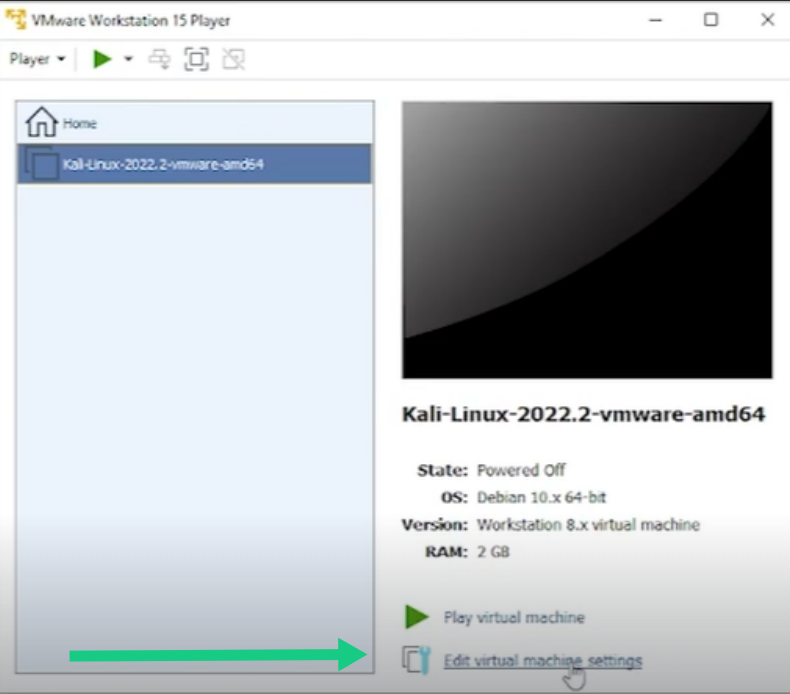Viewport: 790px width, 694px height.
Task: Click the Home house icon
Action: click(x=42, y=122)
